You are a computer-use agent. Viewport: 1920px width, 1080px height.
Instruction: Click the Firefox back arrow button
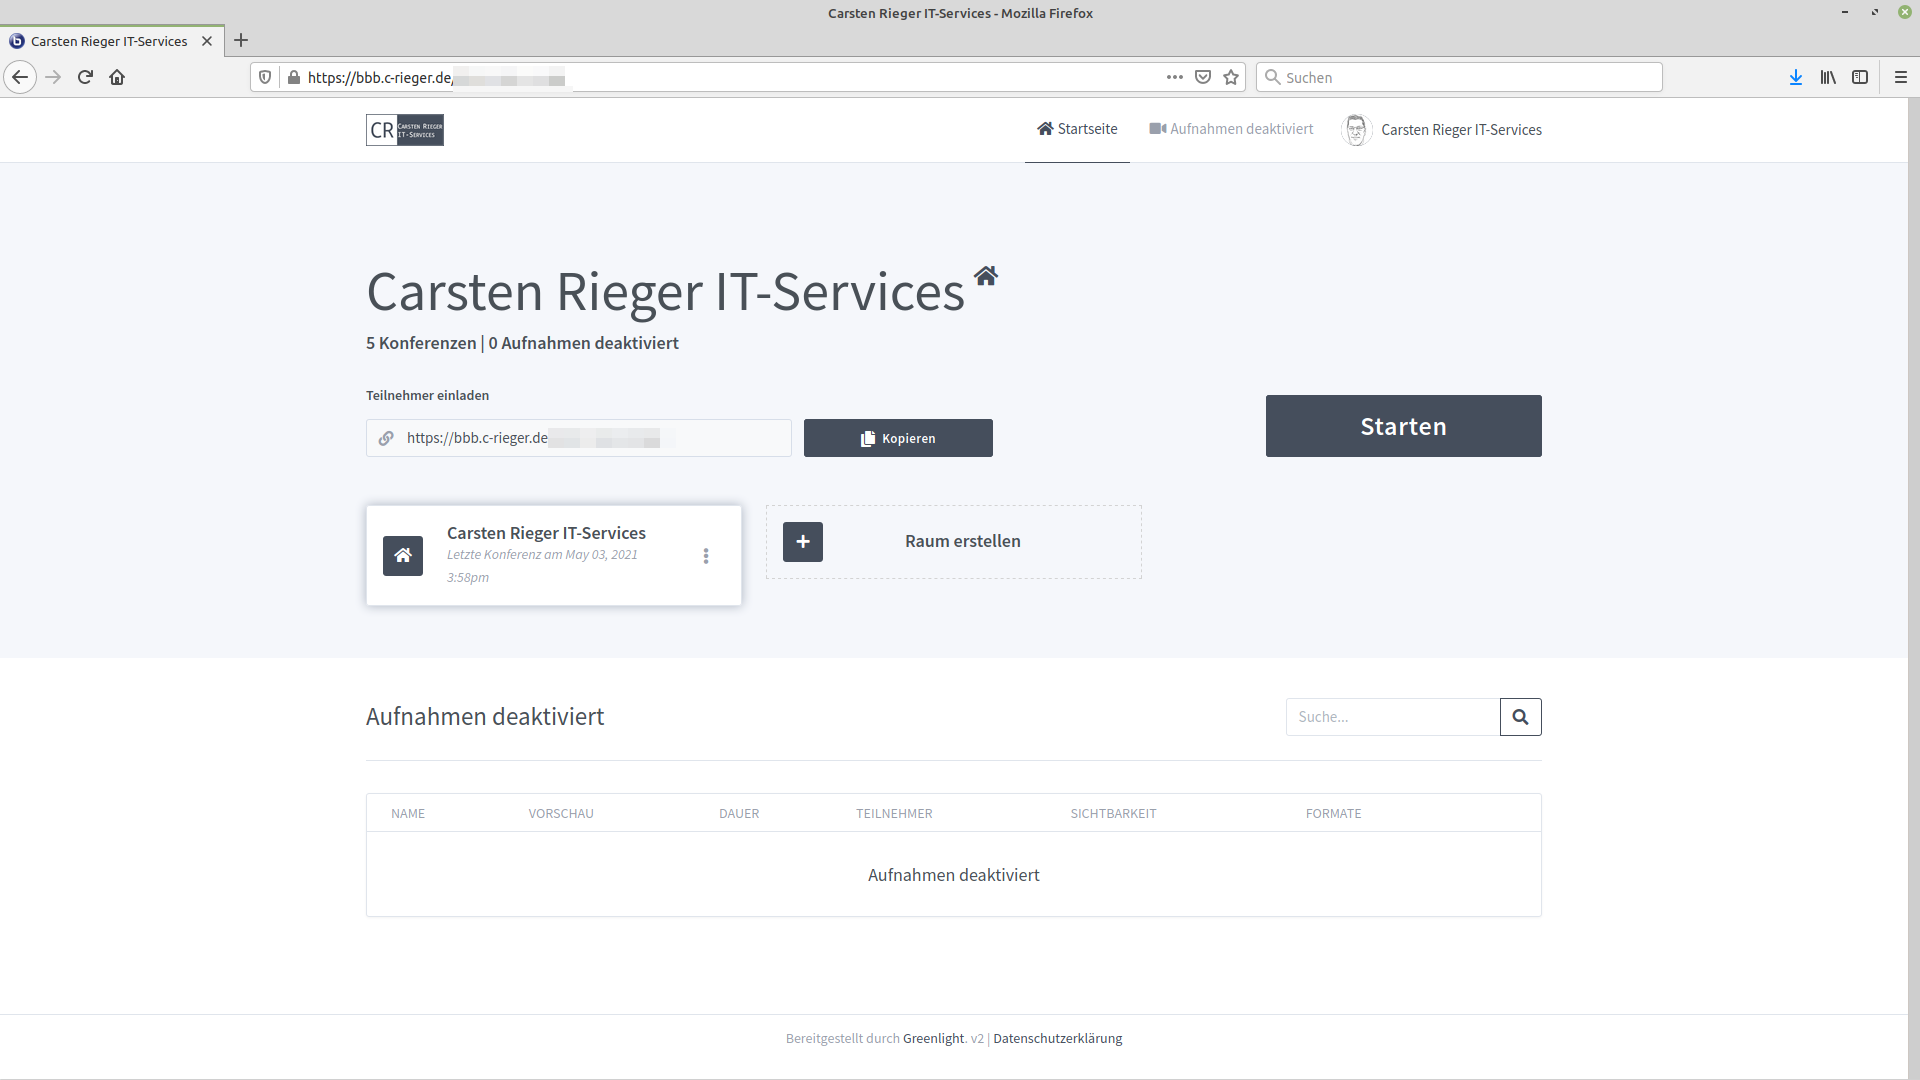pyautogui.click(x=20, y=77)
